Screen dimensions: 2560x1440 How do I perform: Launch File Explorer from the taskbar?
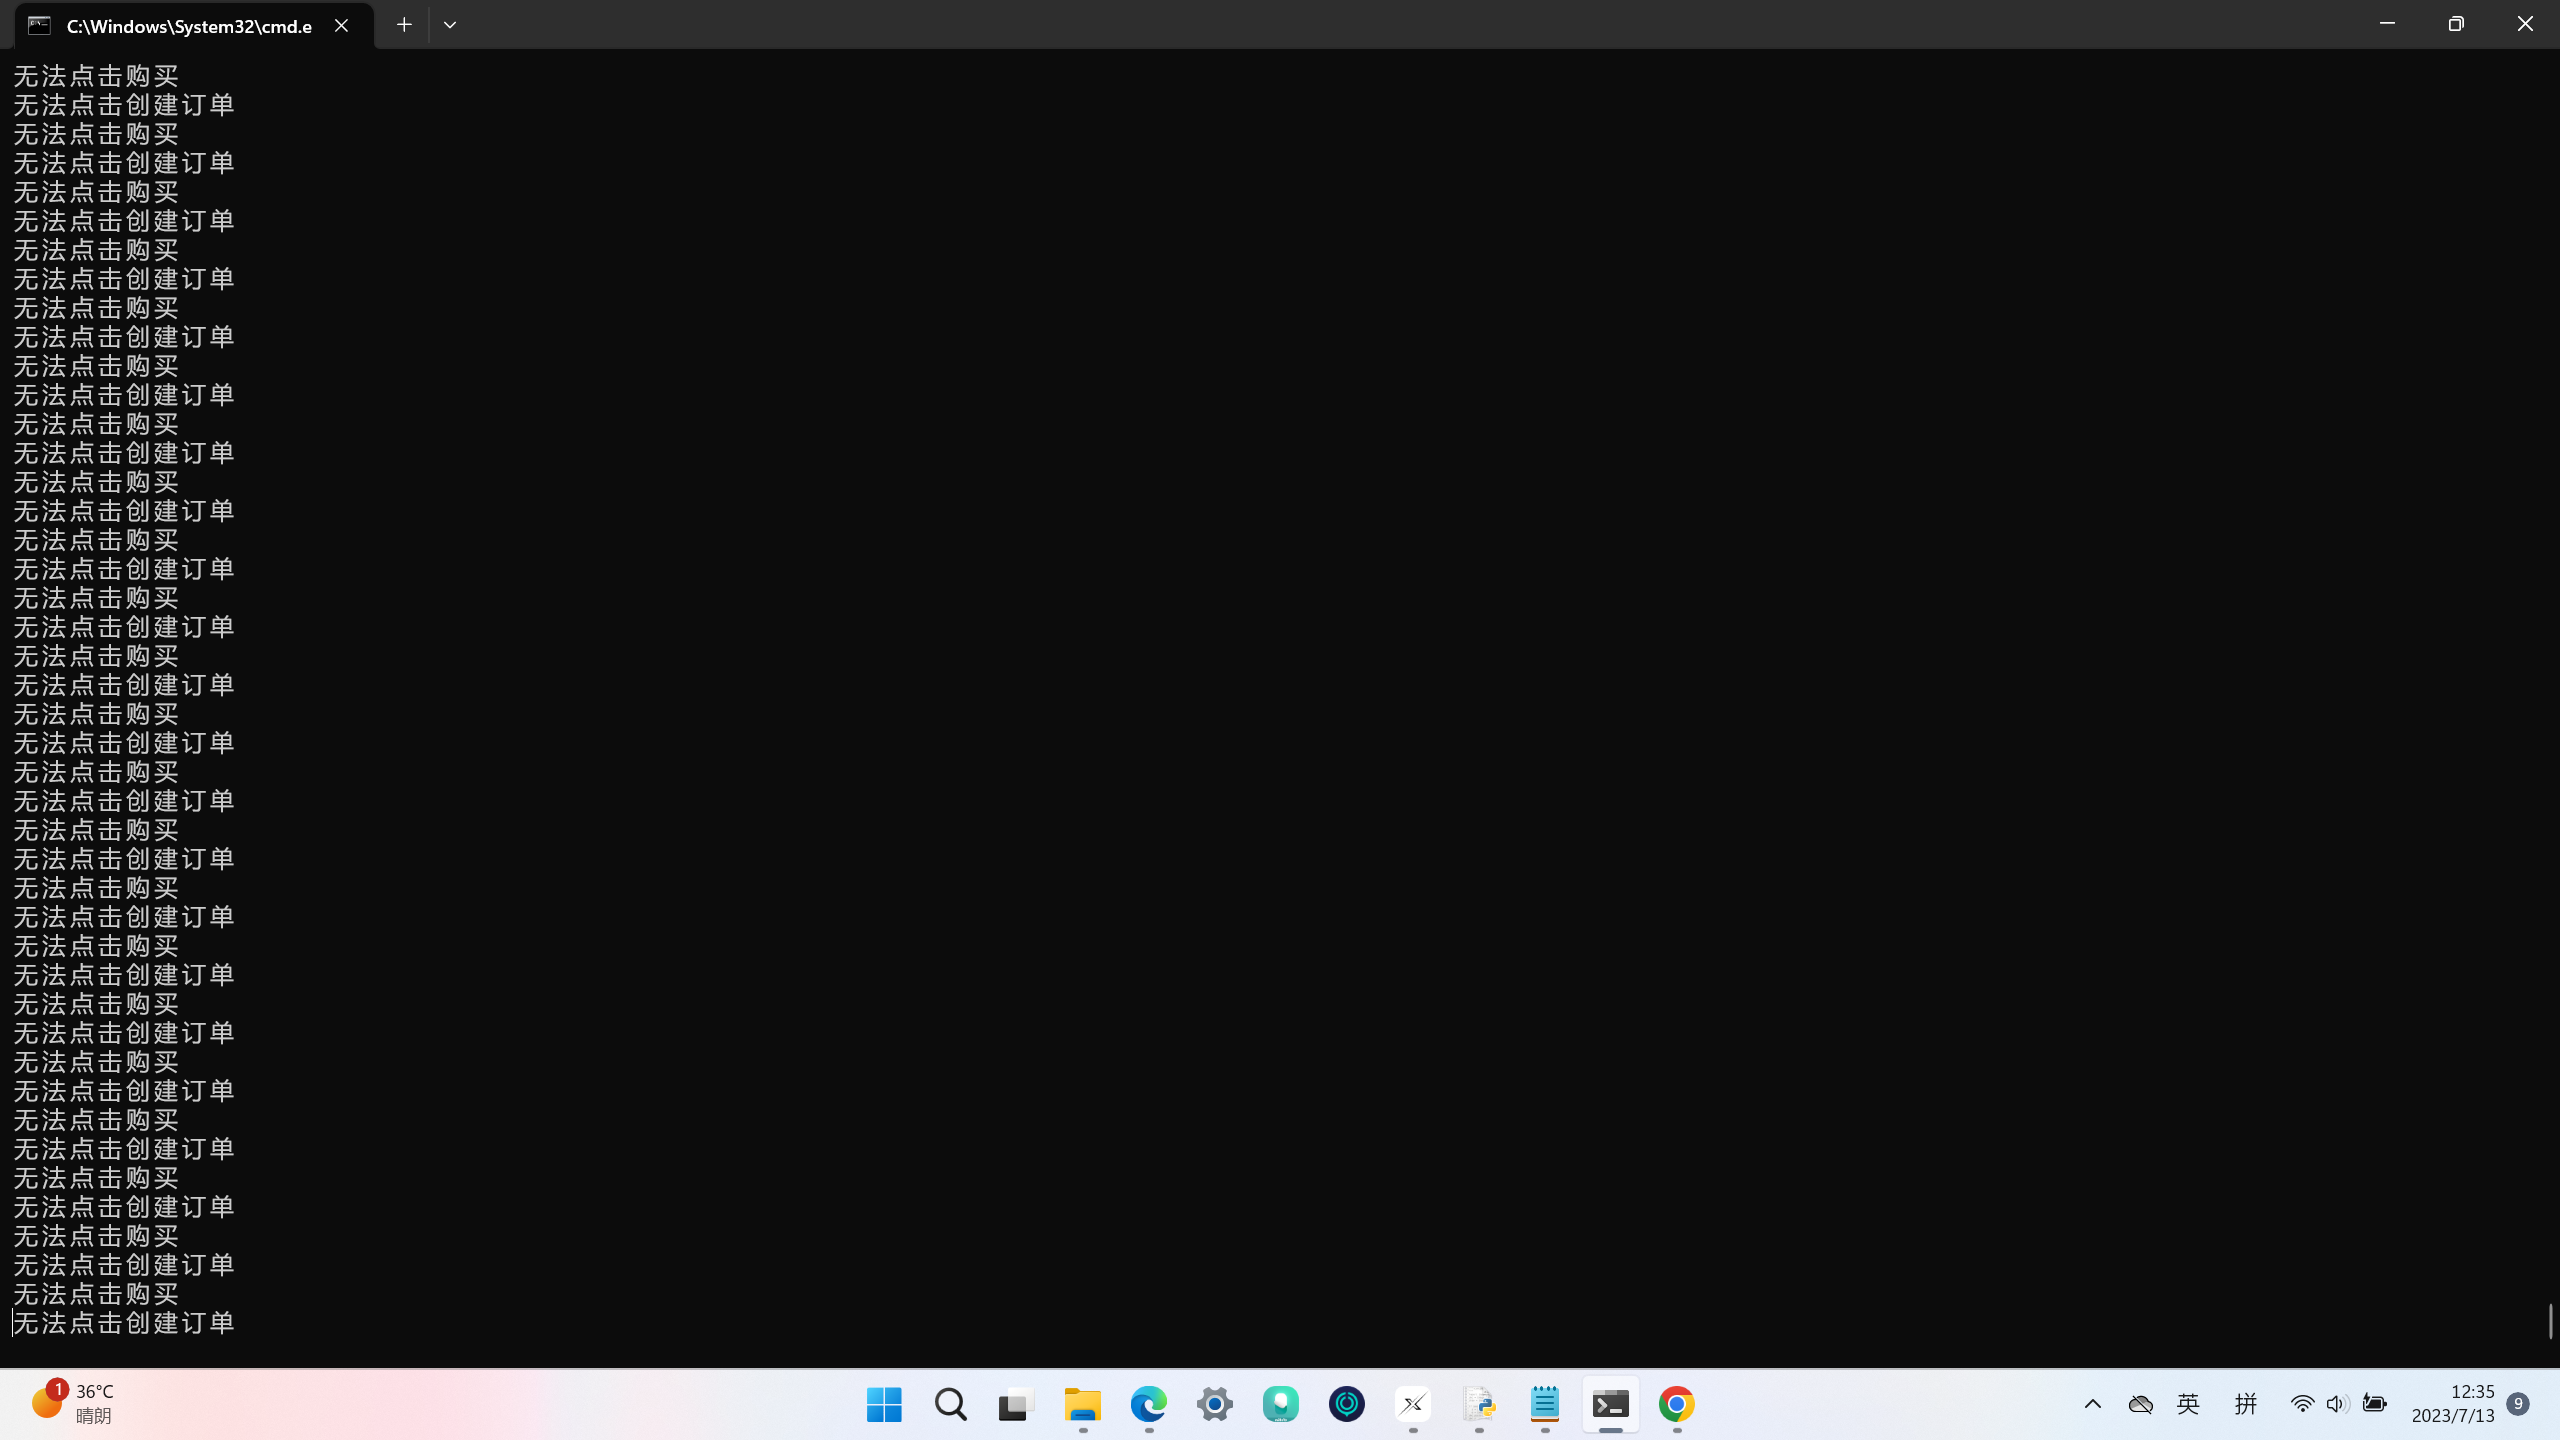(1082, 1404)
